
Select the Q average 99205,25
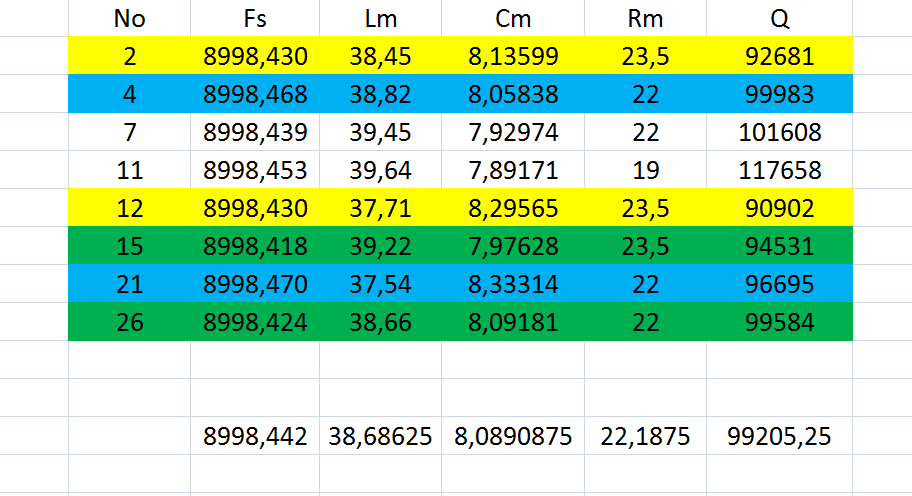tap(779, 436)
